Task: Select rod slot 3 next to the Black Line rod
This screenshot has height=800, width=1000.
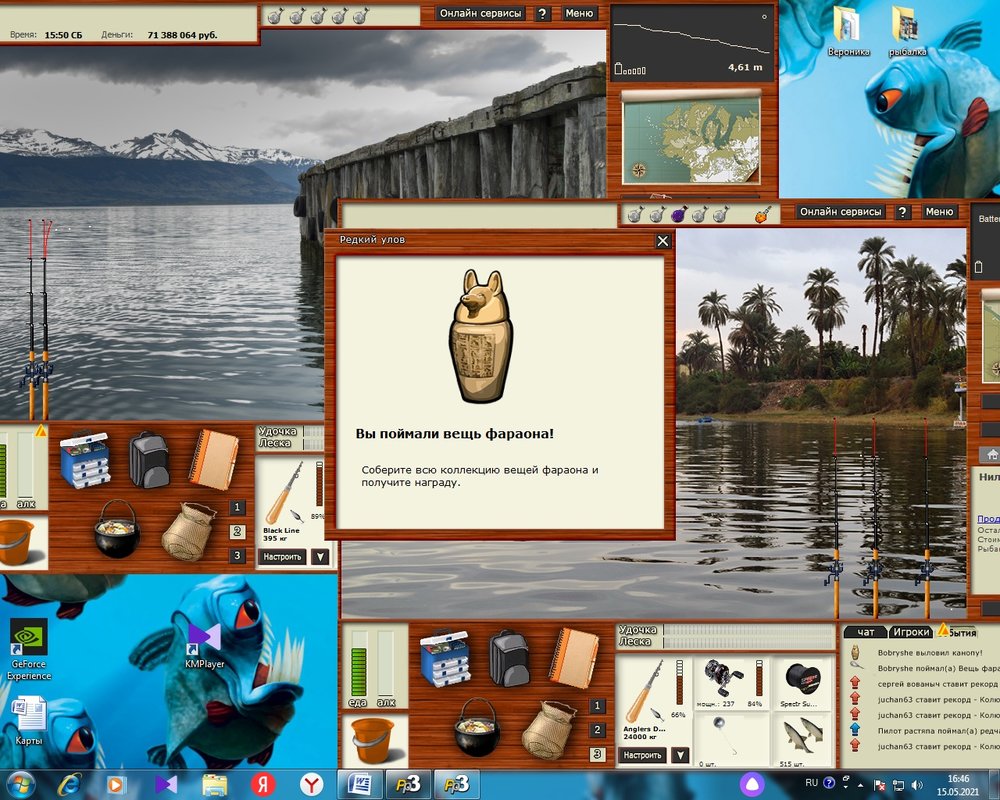Action: pos(237,556)
